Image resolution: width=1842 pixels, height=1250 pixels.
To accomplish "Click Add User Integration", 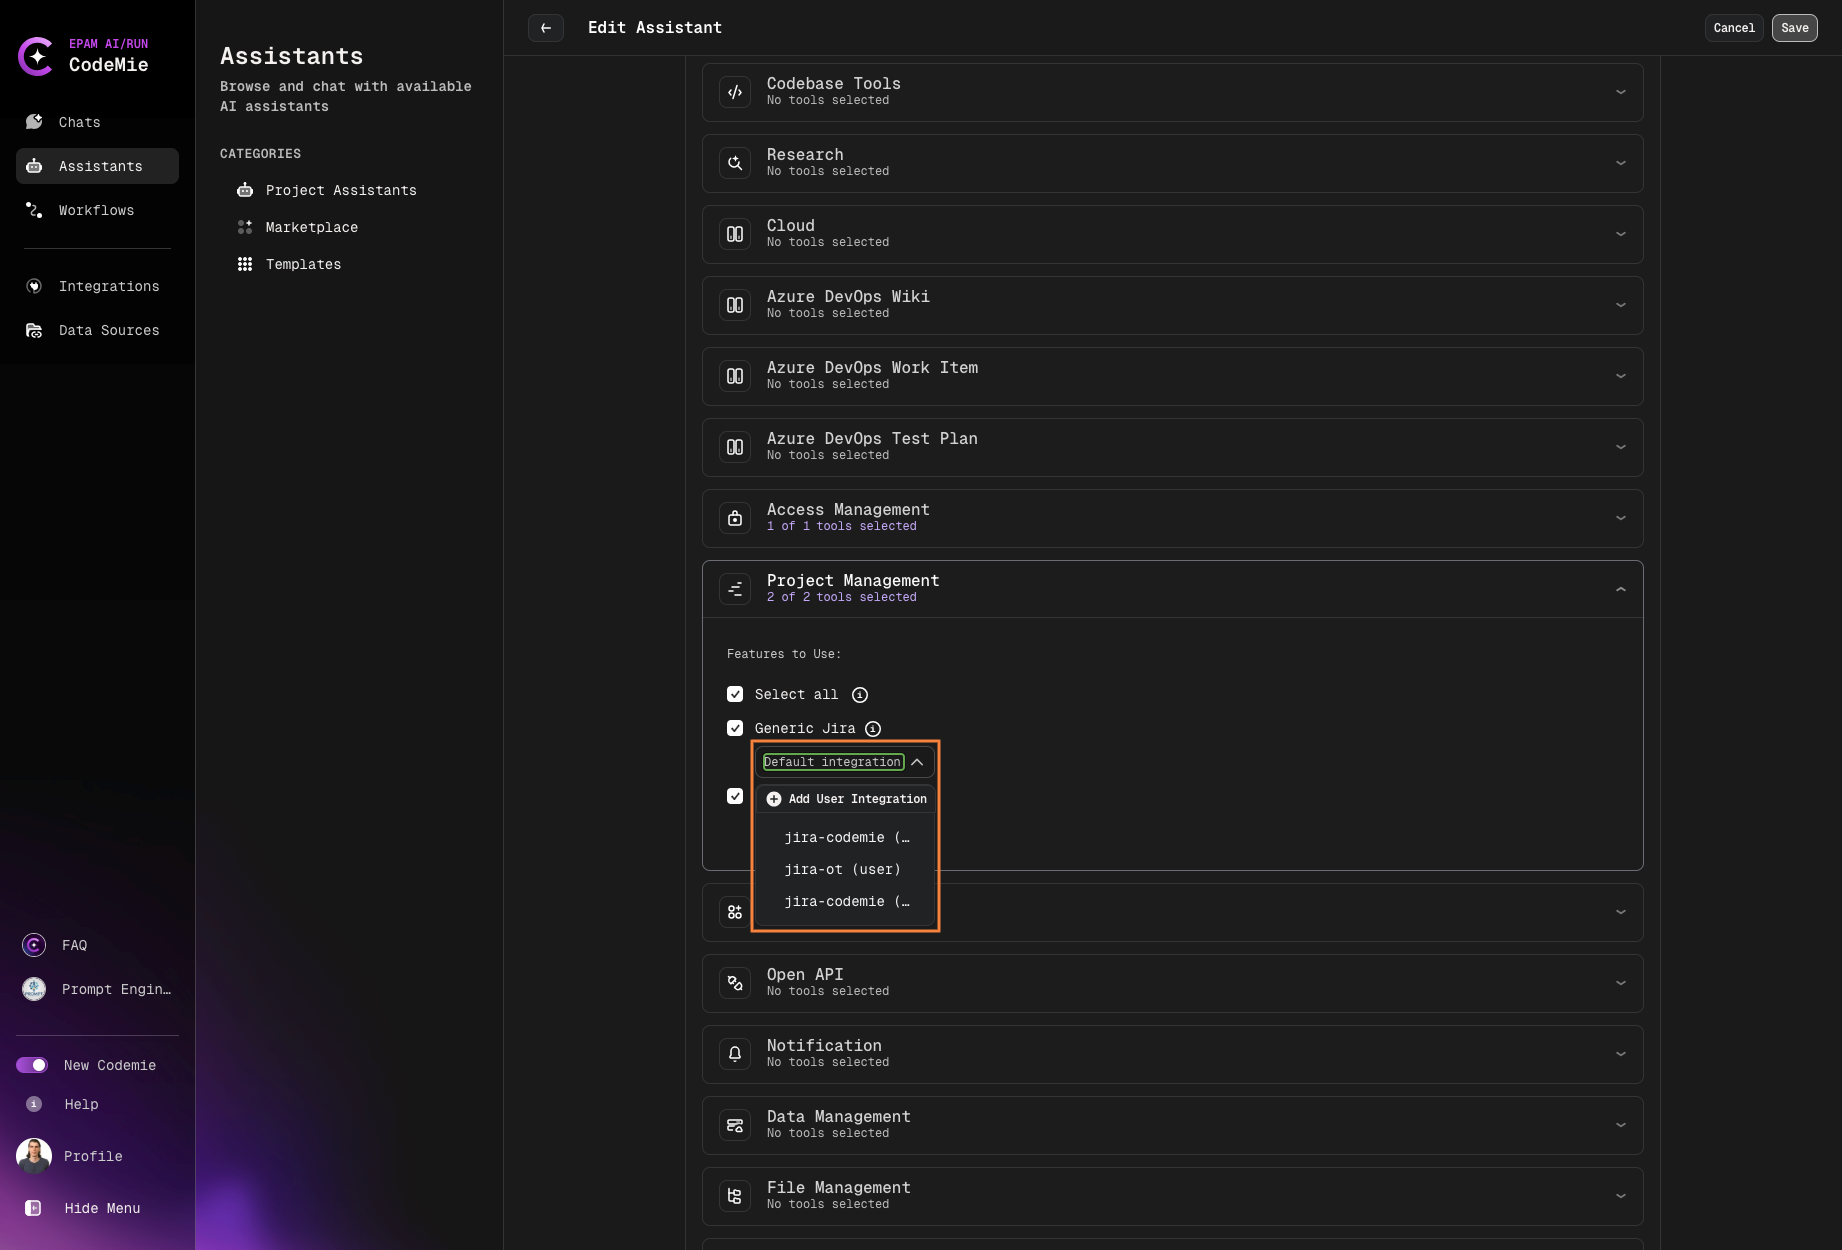I will 846,799.
